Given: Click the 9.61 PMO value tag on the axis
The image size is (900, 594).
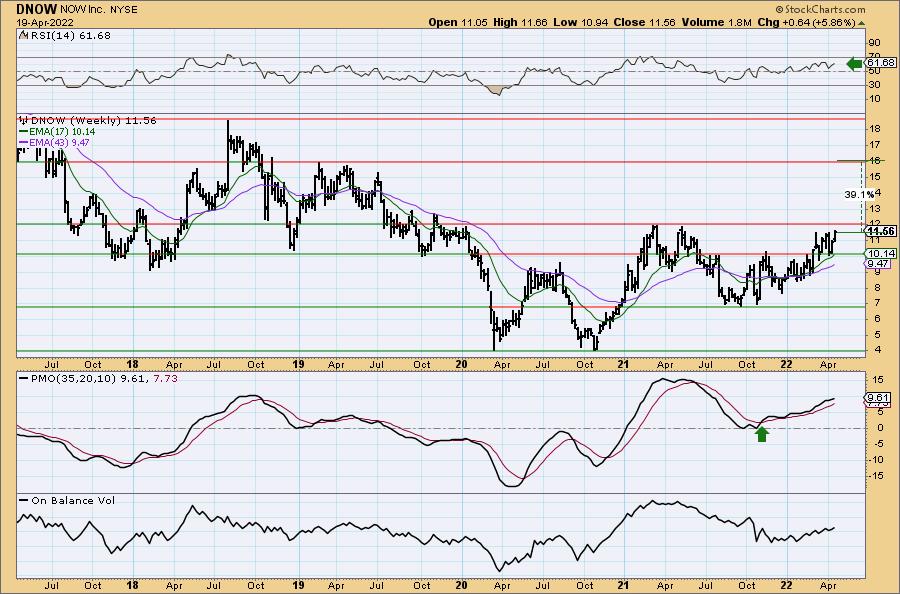Looking at the screenshot, I should (x=879, y=398).
